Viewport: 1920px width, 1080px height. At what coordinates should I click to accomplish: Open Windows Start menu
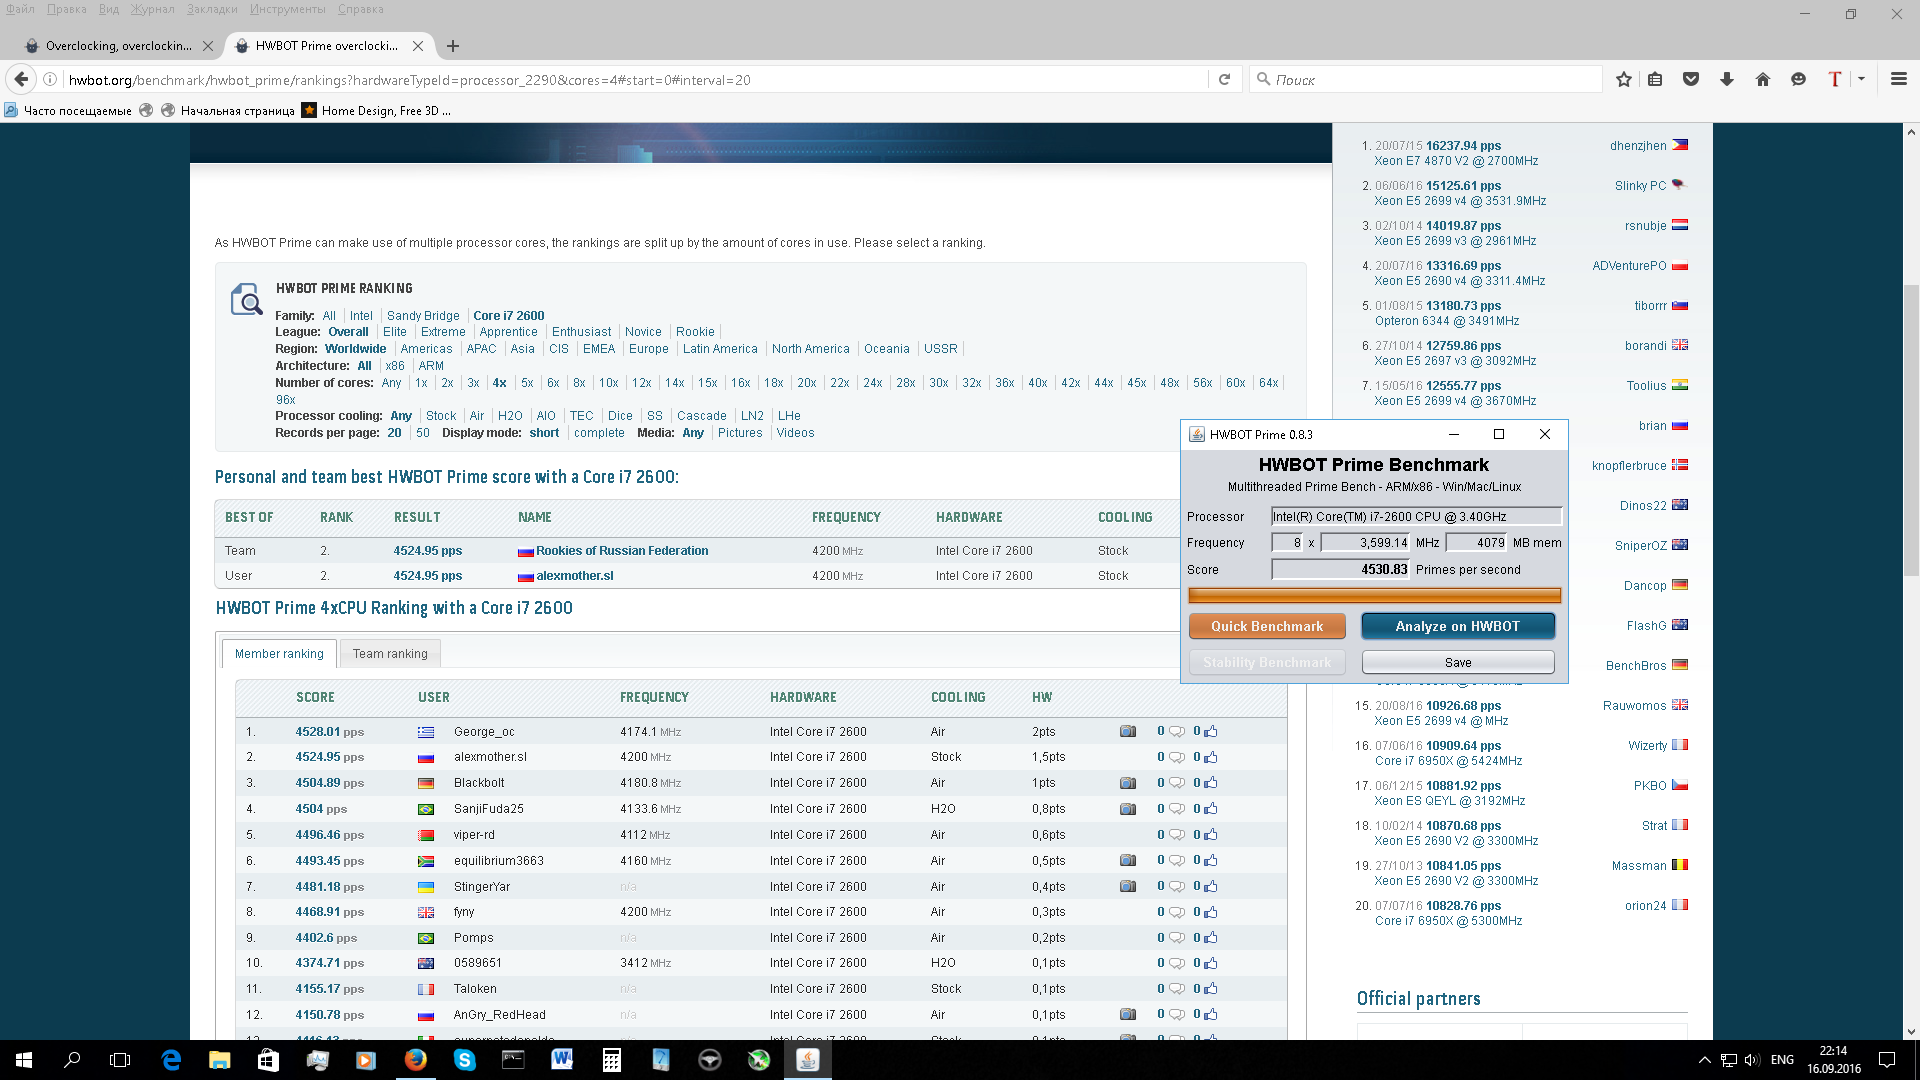tap(24, 1060)
